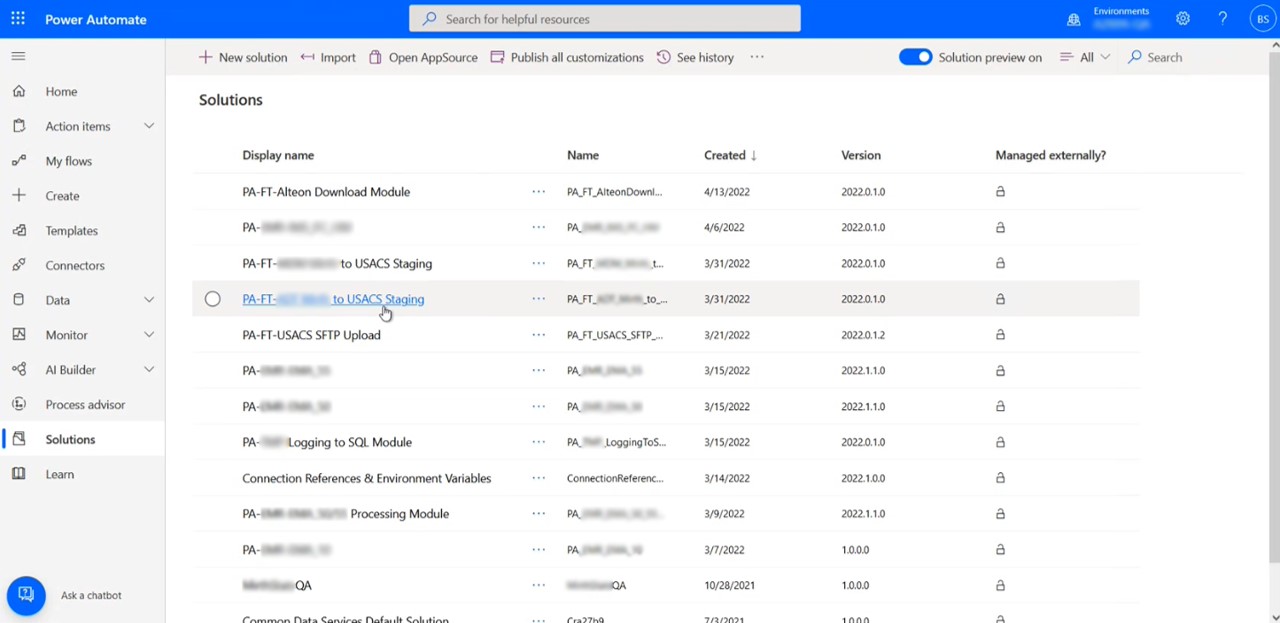Toggle the Solution preview on switch
Screen dimensions: 1280x623
pos(915,57)
